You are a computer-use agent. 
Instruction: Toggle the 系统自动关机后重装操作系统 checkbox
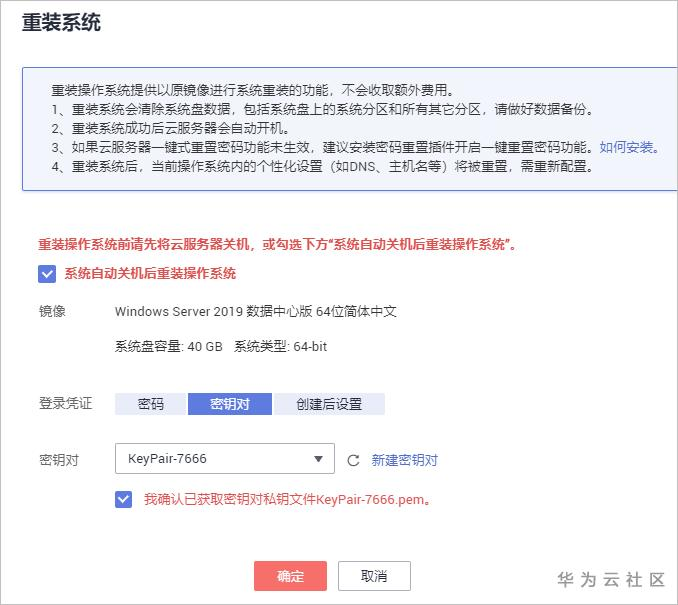pos(46,274)
